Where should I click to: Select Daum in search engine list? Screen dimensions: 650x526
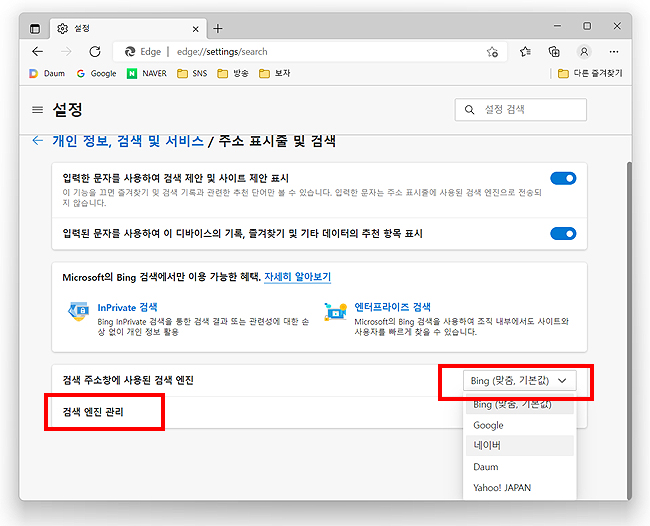coord(520,467)
